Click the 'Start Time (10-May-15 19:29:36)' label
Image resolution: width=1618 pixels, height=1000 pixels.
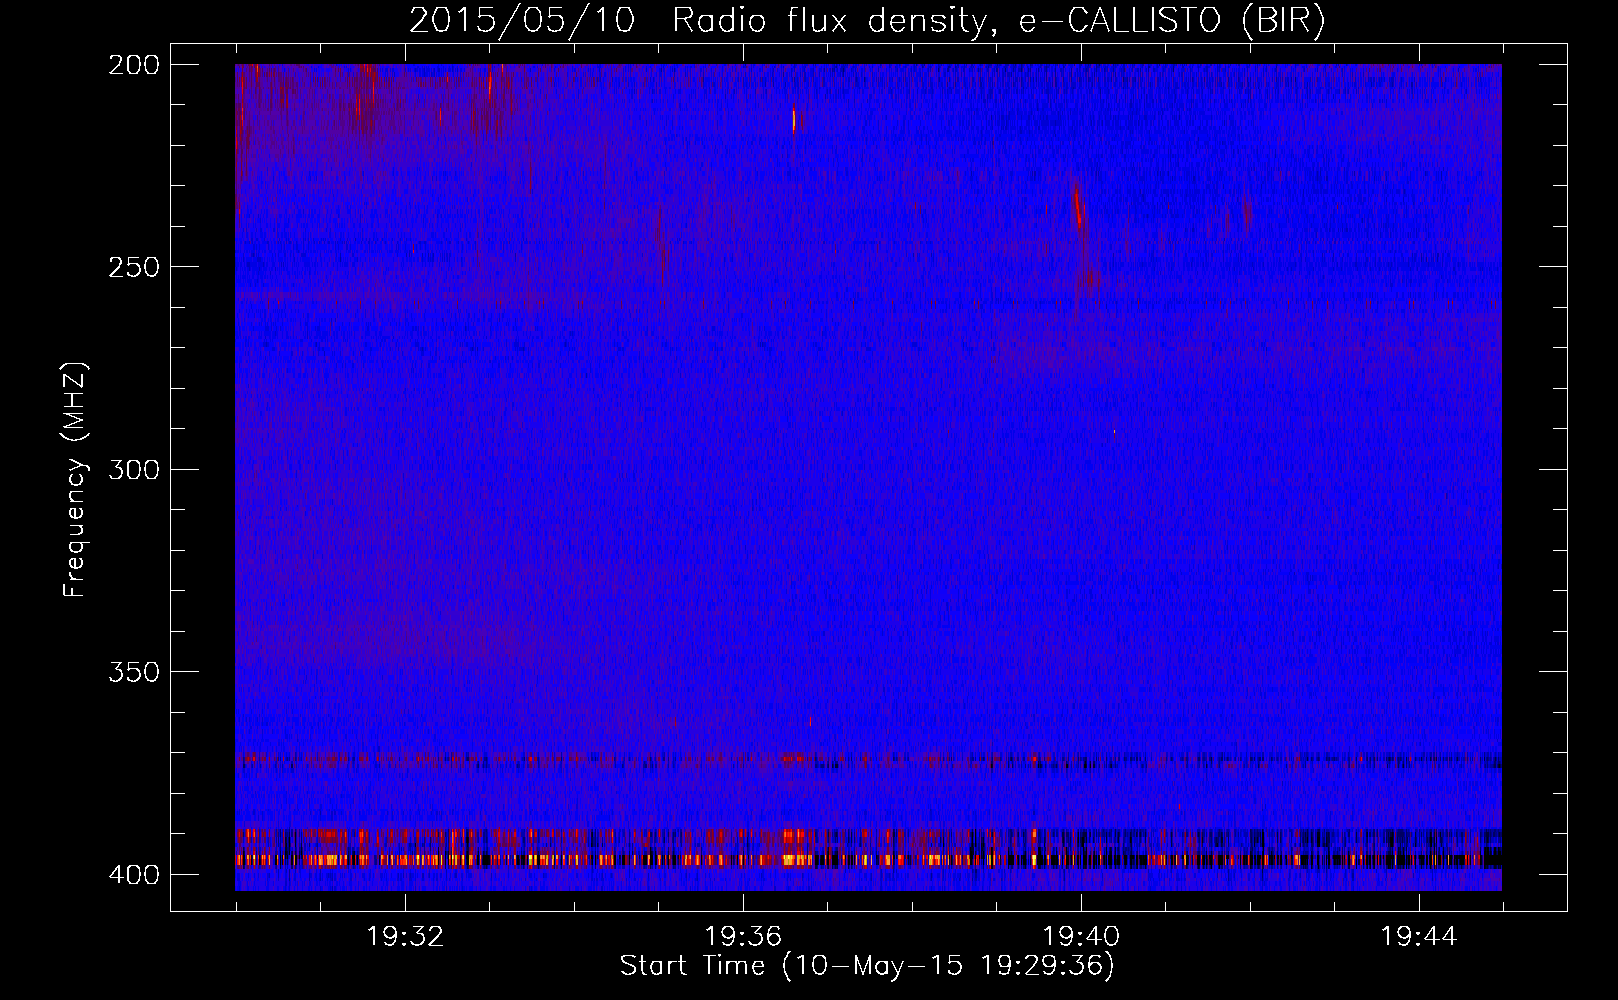(867, 966)
